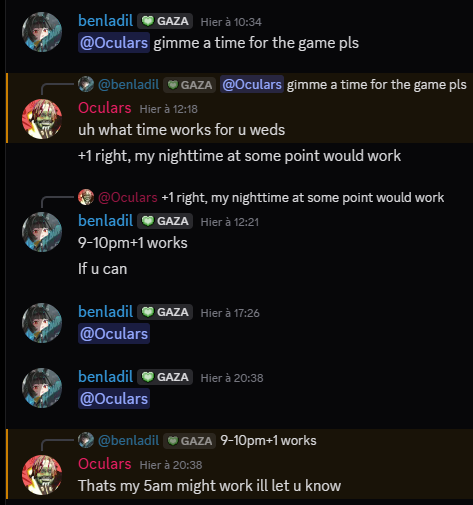Viewport: 473px width, 505px height.
Task: Click the @Oculars mention in the 10:34 message
Action: pos(114,43)
